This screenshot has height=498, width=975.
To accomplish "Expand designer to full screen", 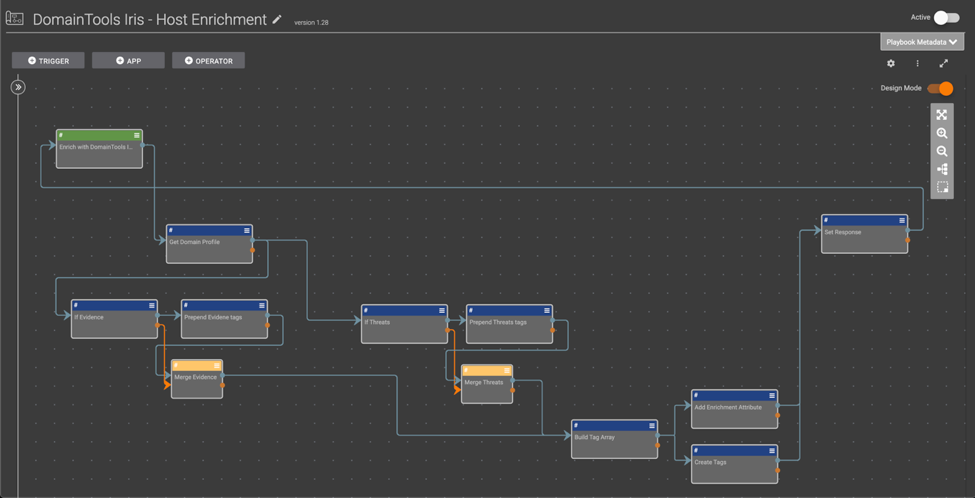I will point(944,63).
